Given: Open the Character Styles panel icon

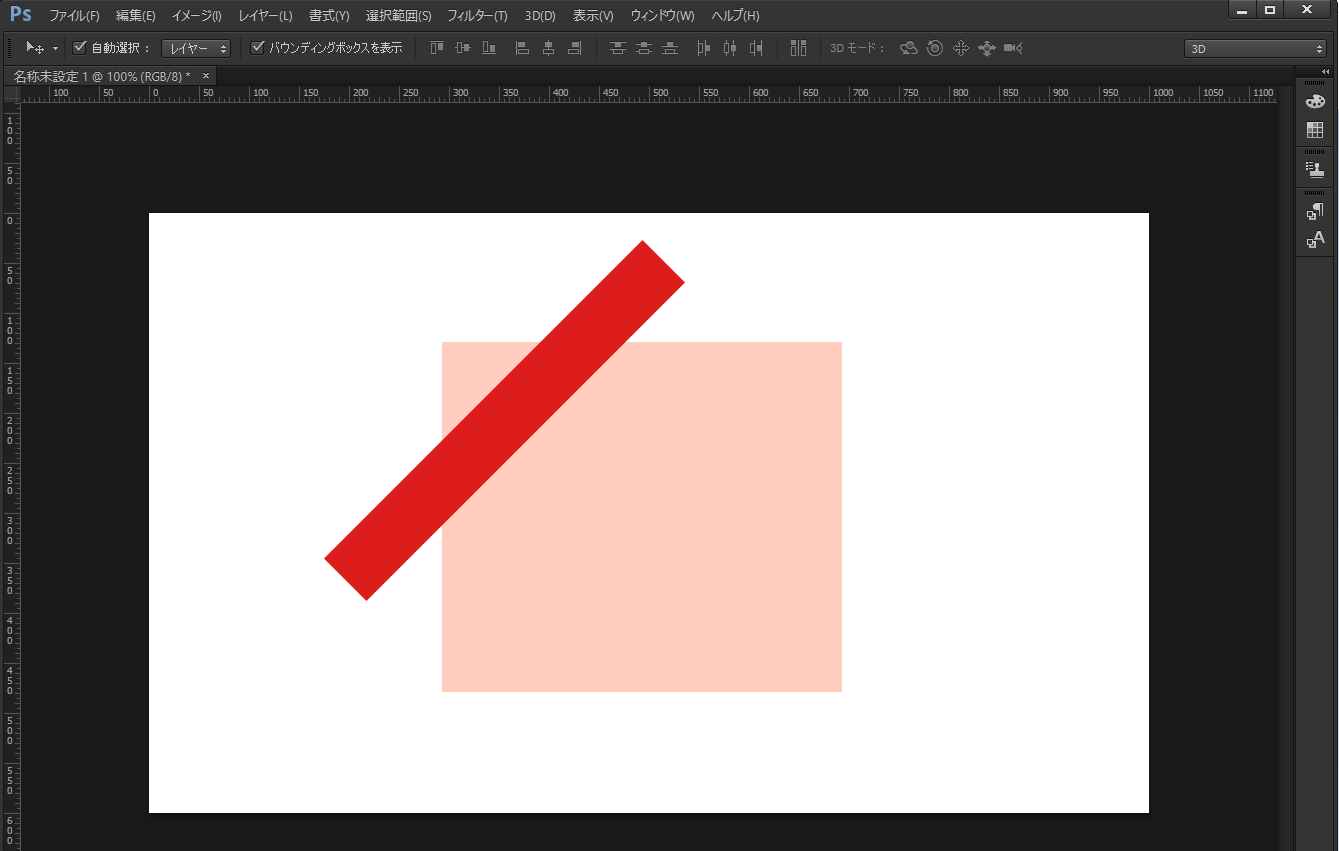Looking at the screenshot, I should (1315, 240).
